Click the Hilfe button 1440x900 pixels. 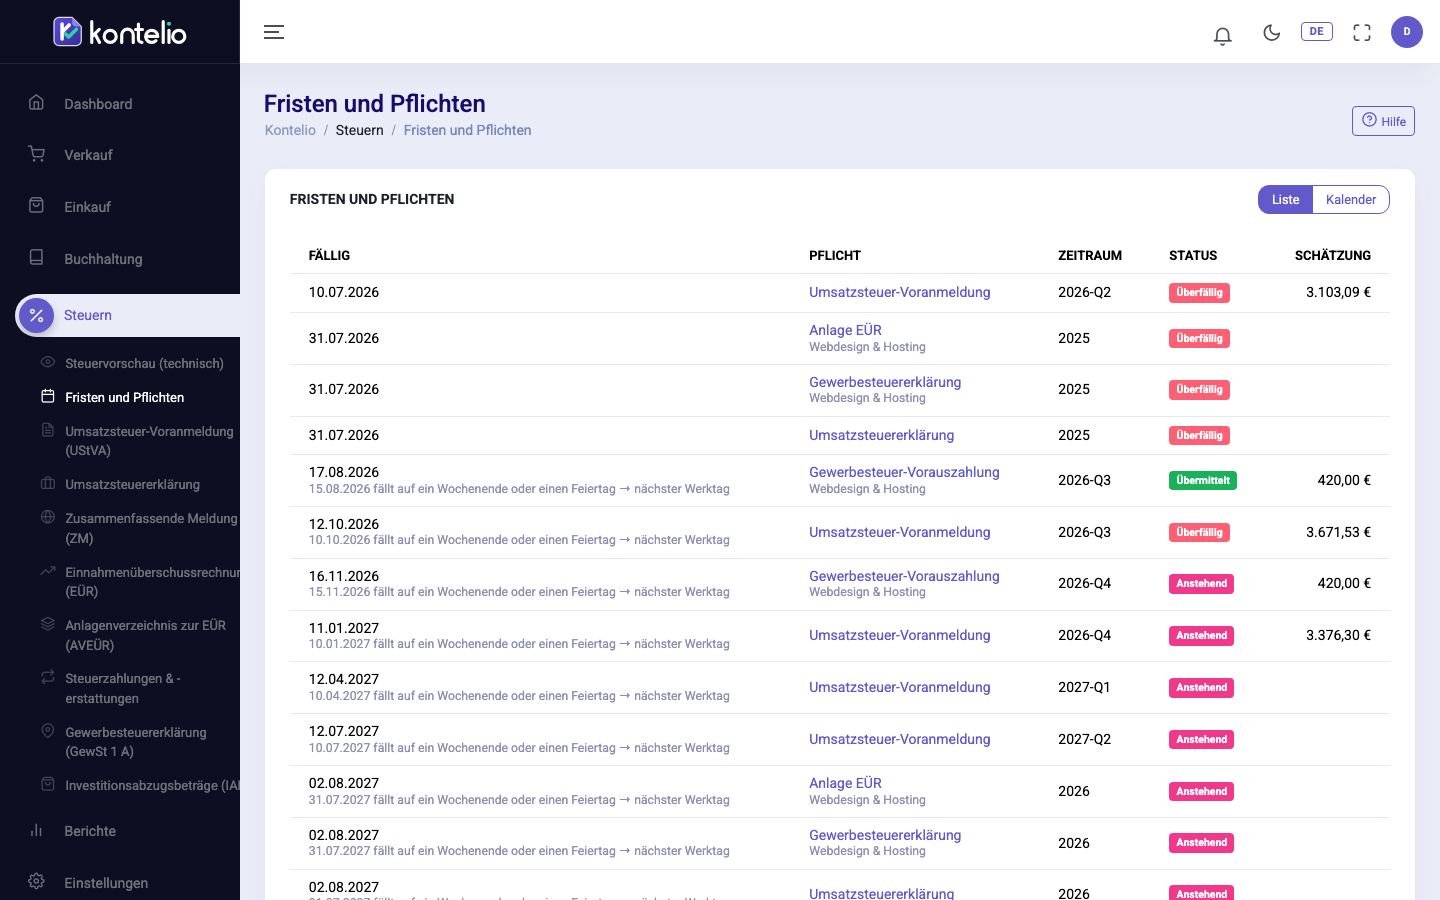tap(1383, 121)
